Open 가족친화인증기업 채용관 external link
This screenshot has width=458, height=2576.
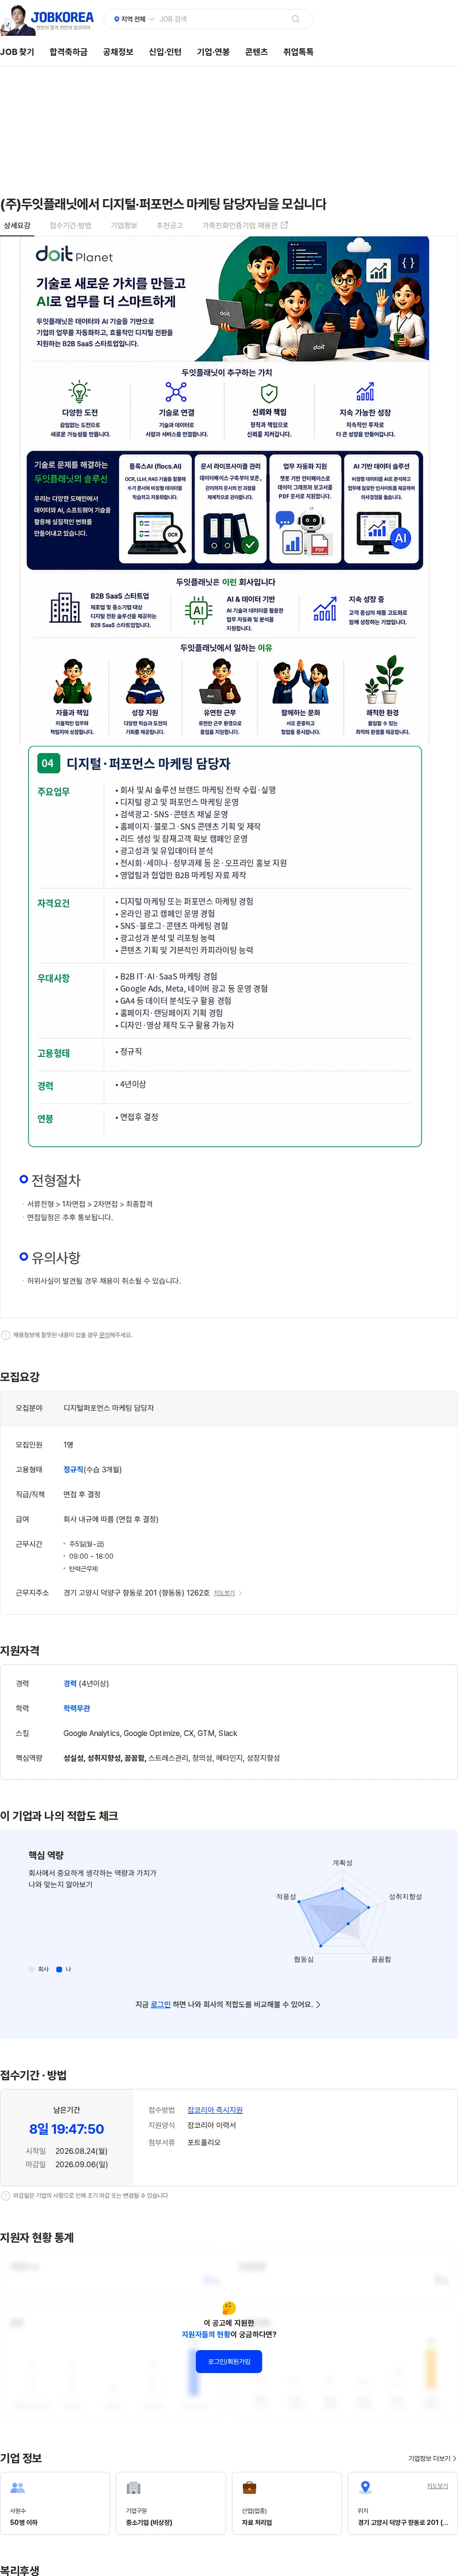[x=245, y=226]
